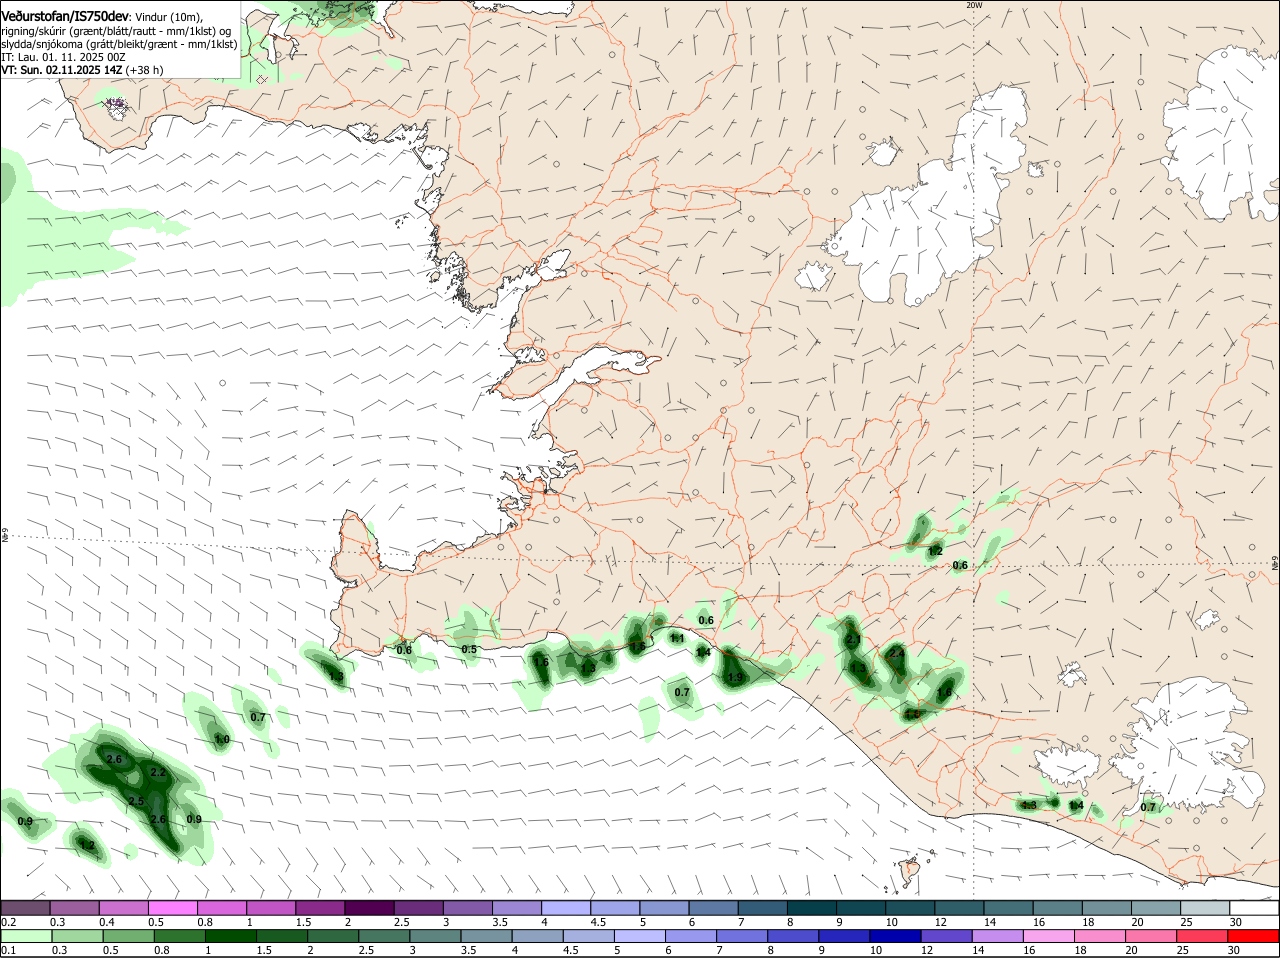Click the 2.5 precipitation value offshore

(136, 801)
